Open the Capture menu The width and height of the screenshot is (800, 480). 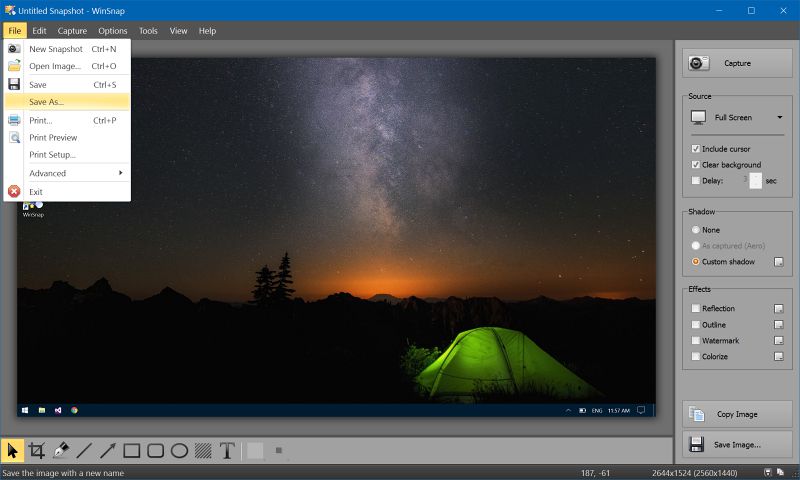tap(72, 31)
